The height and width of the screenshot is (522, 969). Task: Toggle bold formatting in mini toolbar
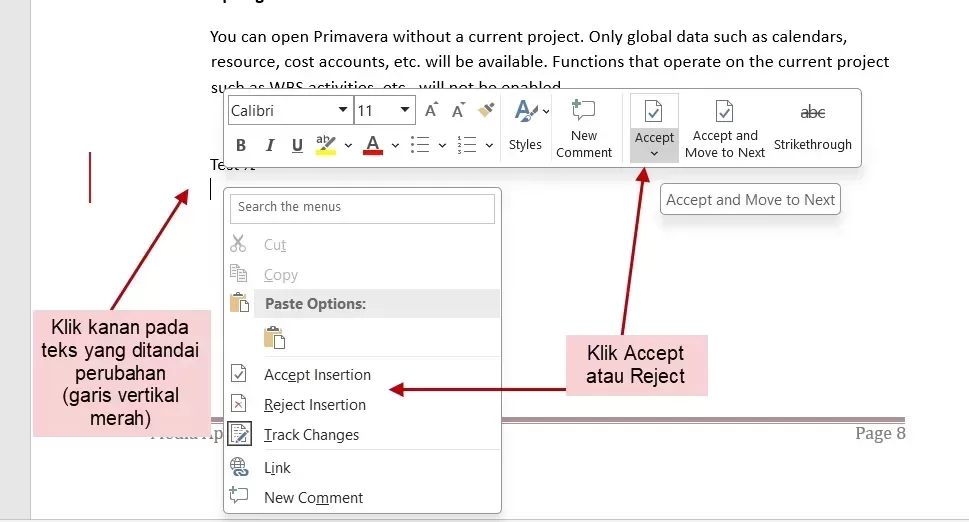241,146
